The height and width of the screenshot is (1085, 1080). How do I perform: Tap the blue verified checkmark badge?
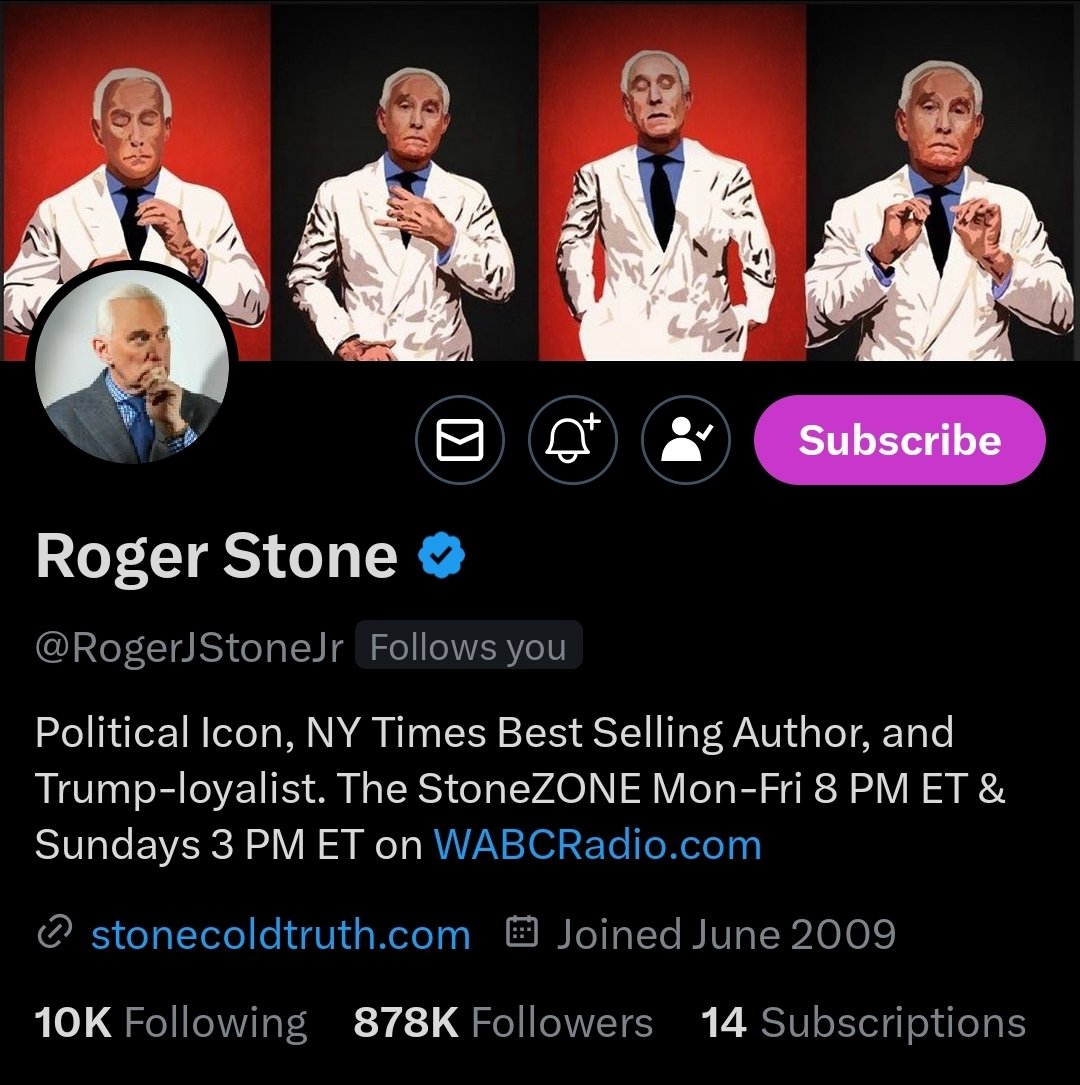[x=442, y=556]
